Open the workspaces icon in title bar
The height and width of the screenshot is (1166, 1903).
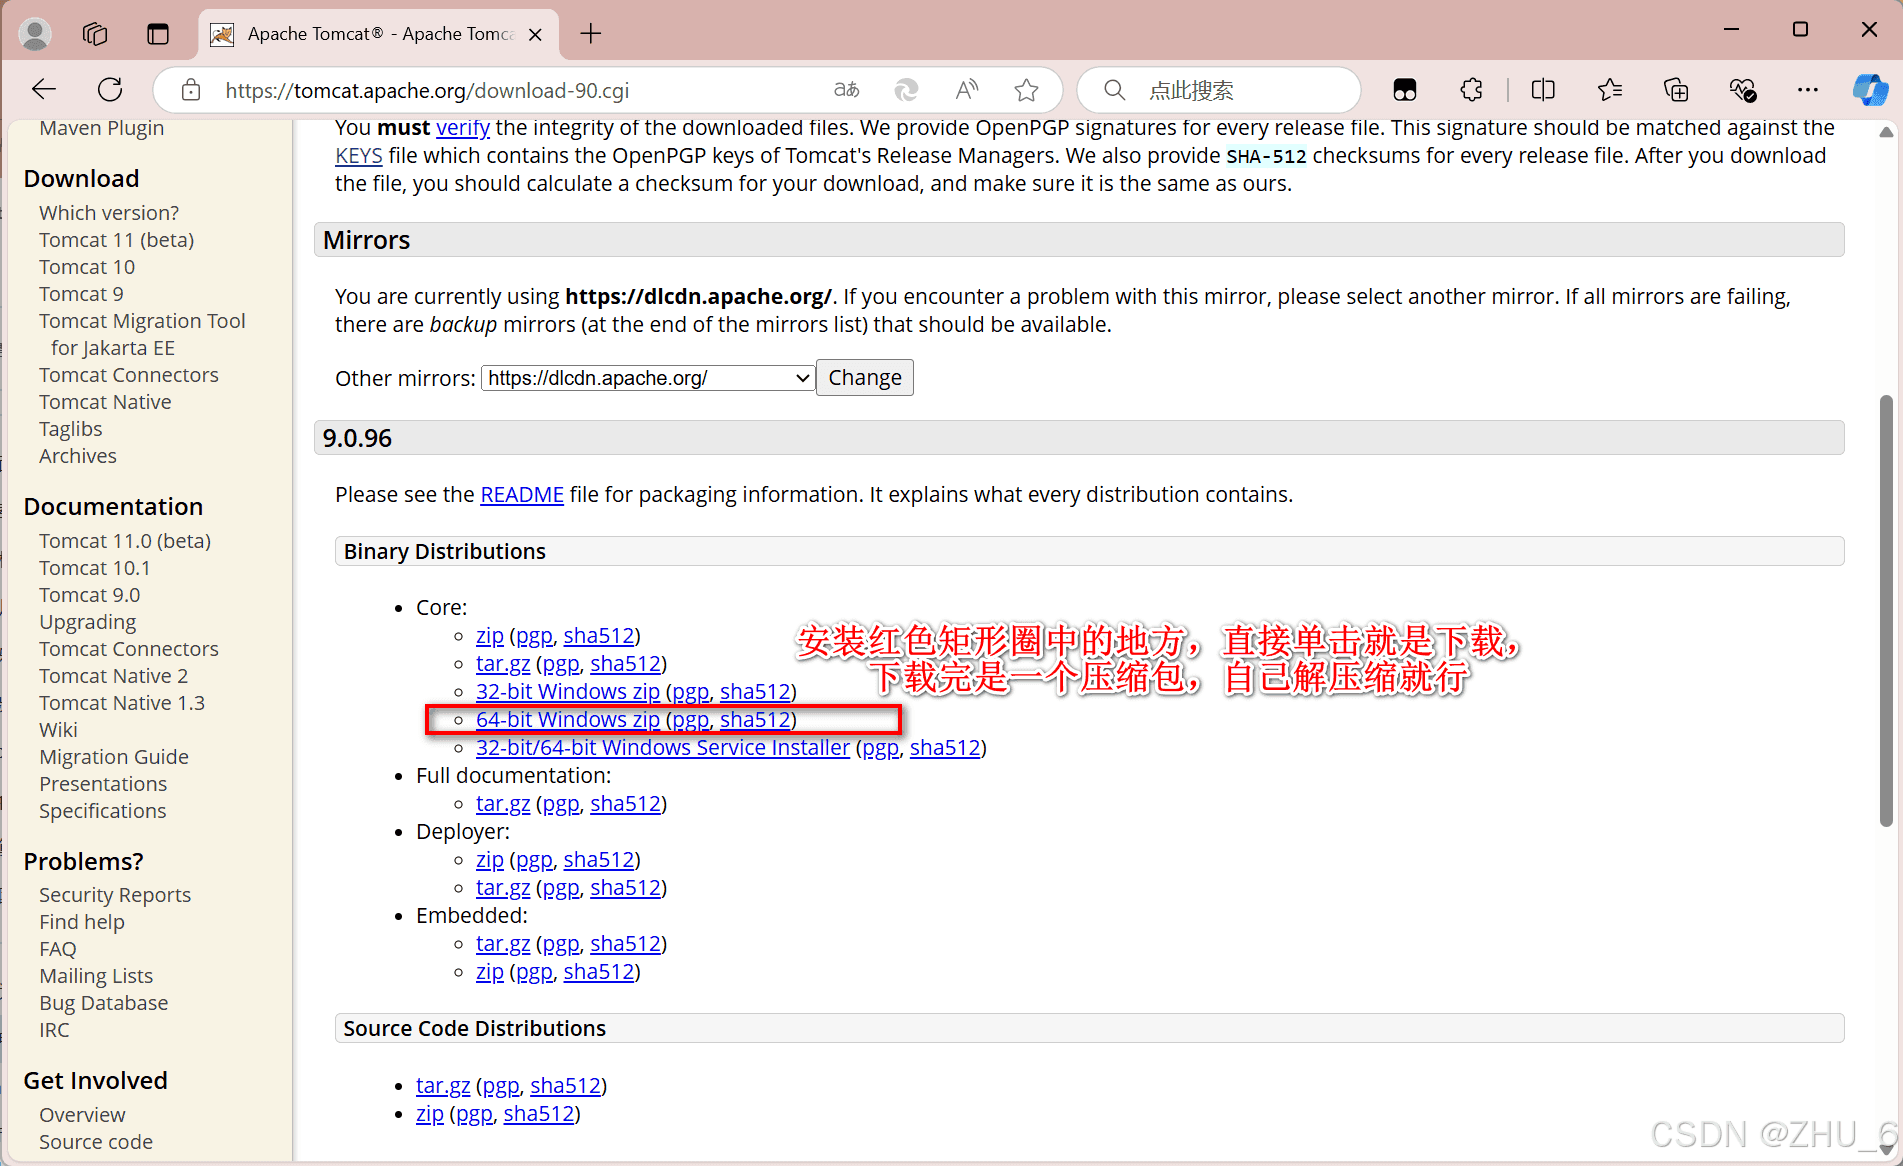pyautogui.click(x=95, y=34)
